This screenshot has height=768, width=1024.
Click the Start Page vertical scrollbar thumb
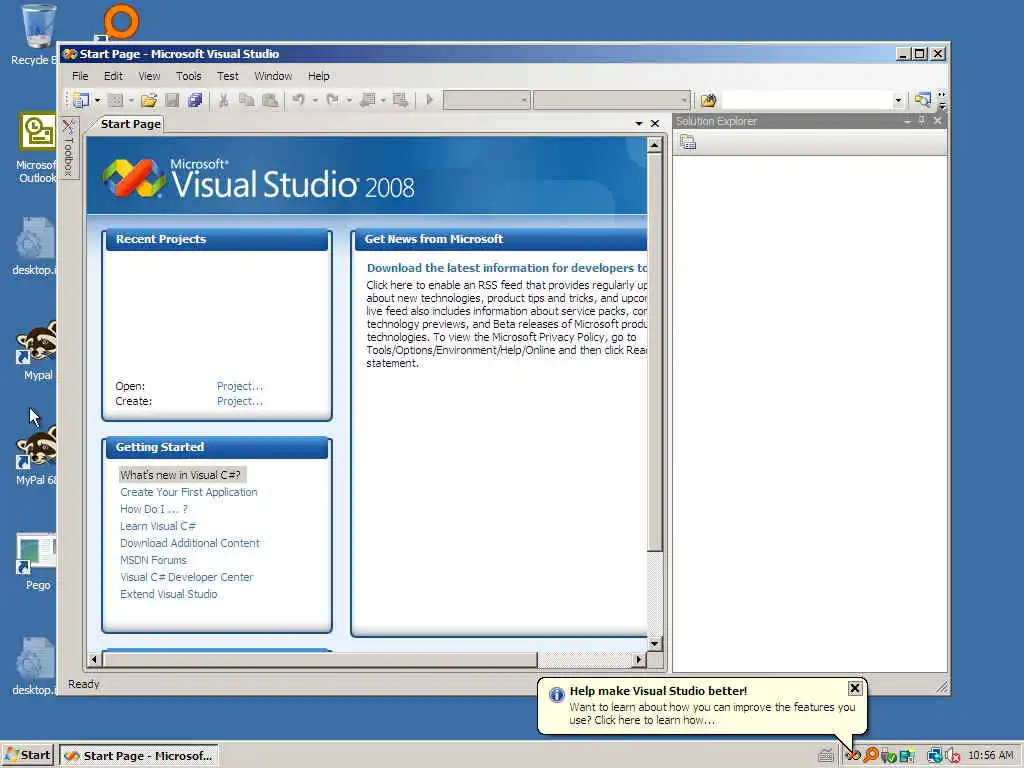tap(654, 352)
